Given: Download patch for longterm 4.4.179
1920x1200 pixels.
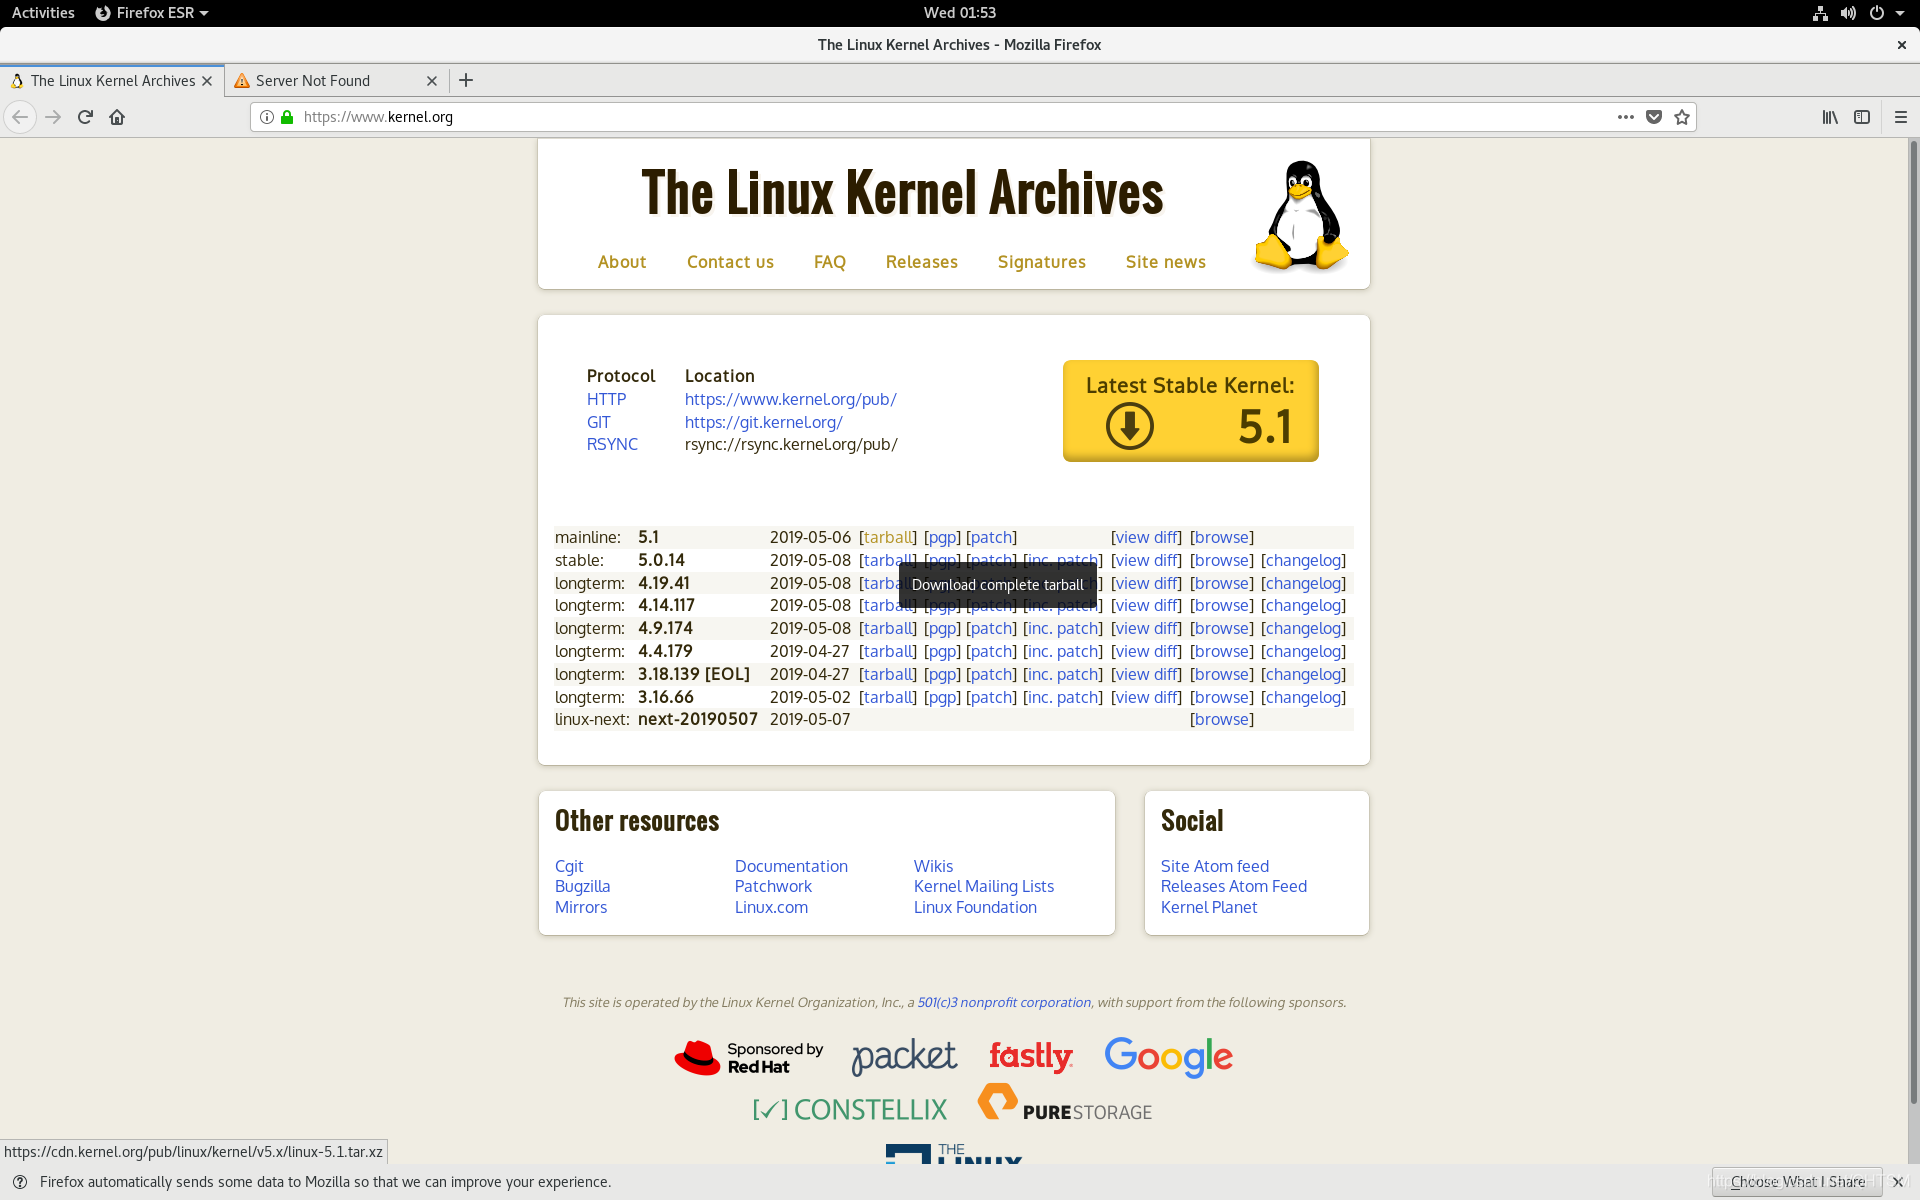Looking at the screenshot, I should (991, 651).
